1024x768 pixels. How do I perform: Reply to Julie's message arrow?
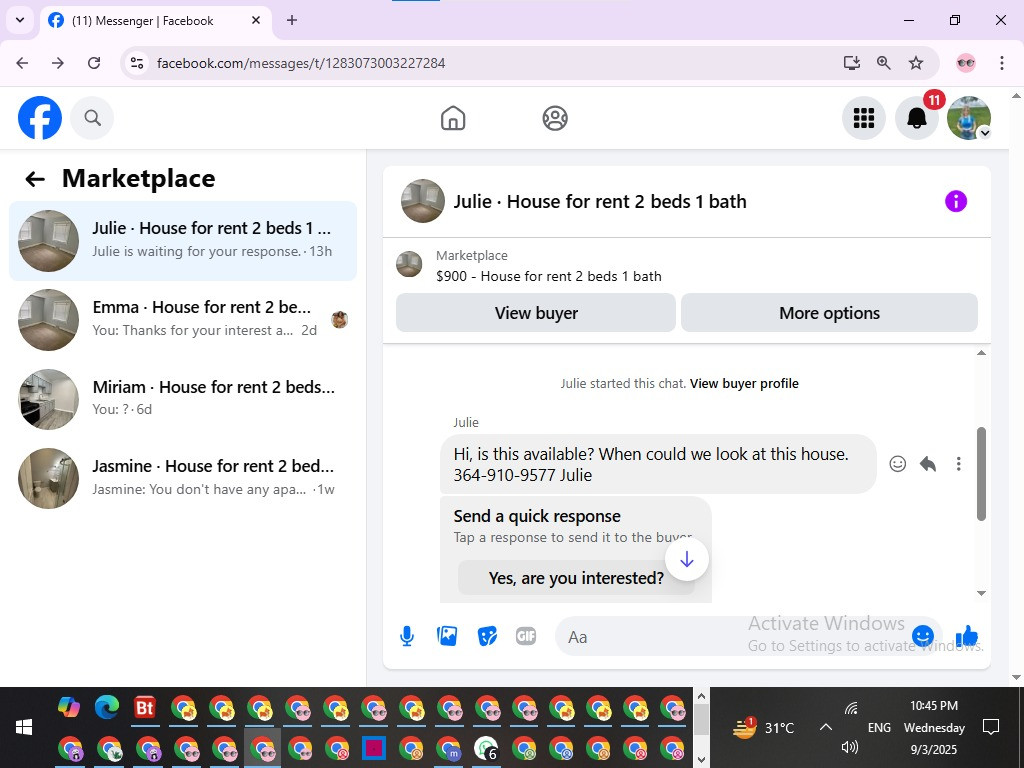(x=927, y=464)
